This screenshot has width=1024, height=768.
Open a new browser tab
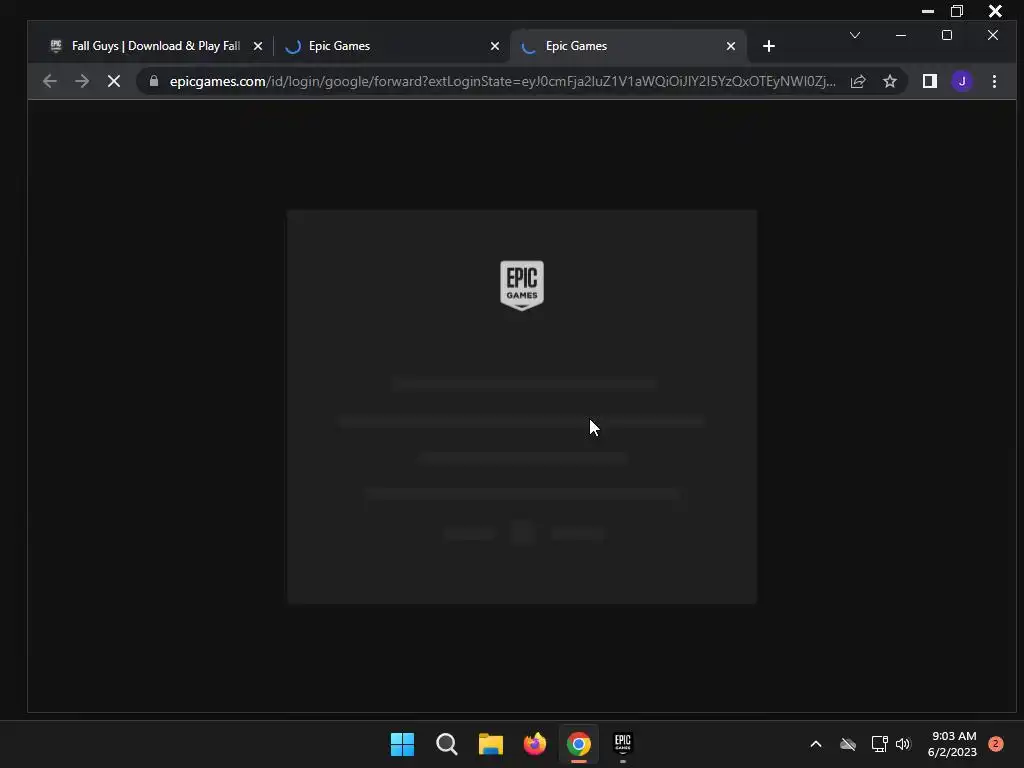click(769, 46)
